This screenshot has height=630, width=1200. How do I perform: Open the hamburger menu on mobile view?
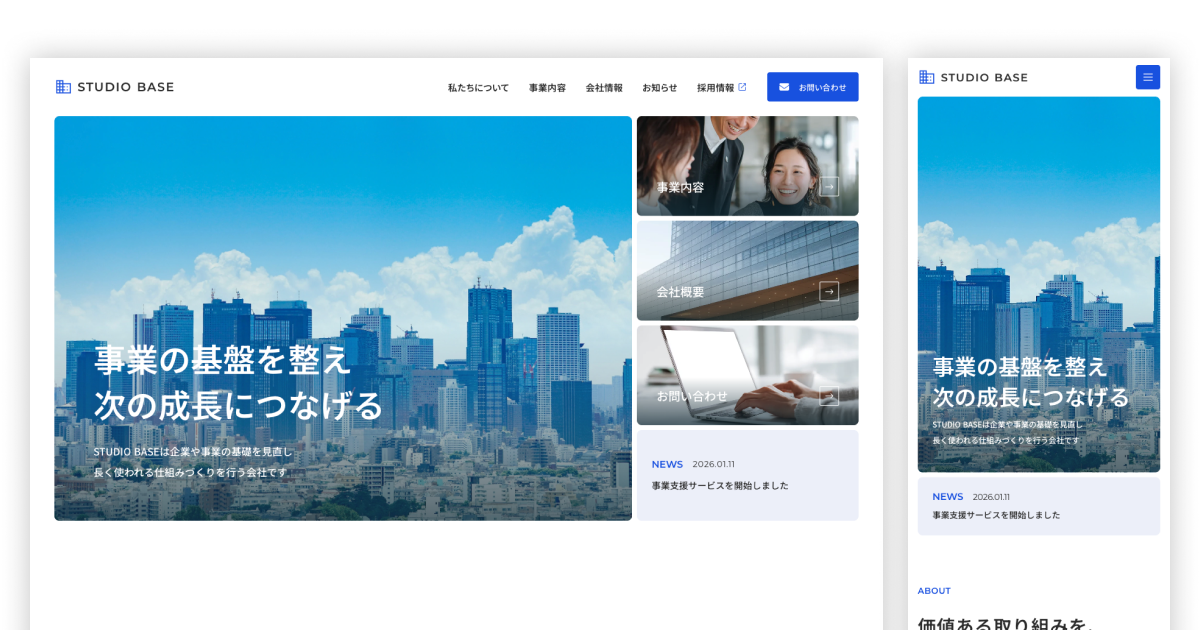(x=1147, y=77)
